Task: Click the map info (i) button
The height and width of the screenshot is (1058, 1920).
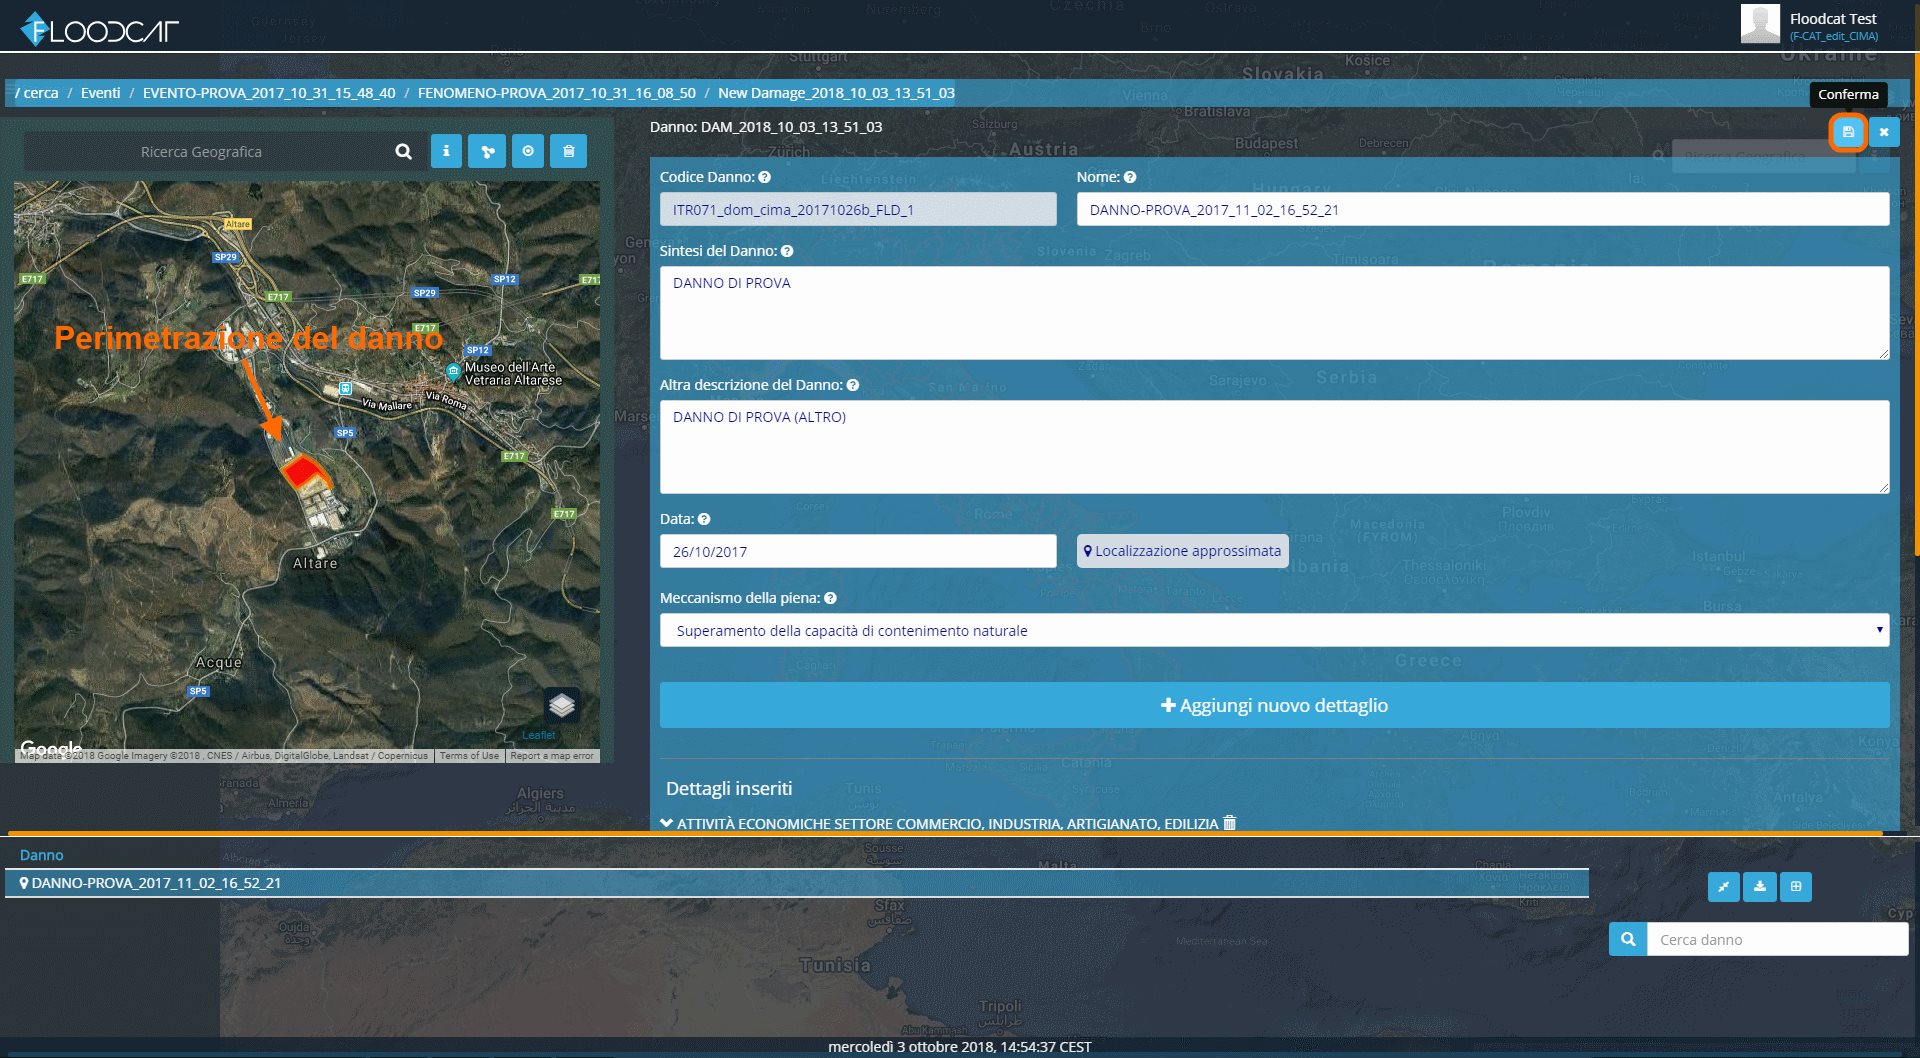Action: click(x=446, y=151)
